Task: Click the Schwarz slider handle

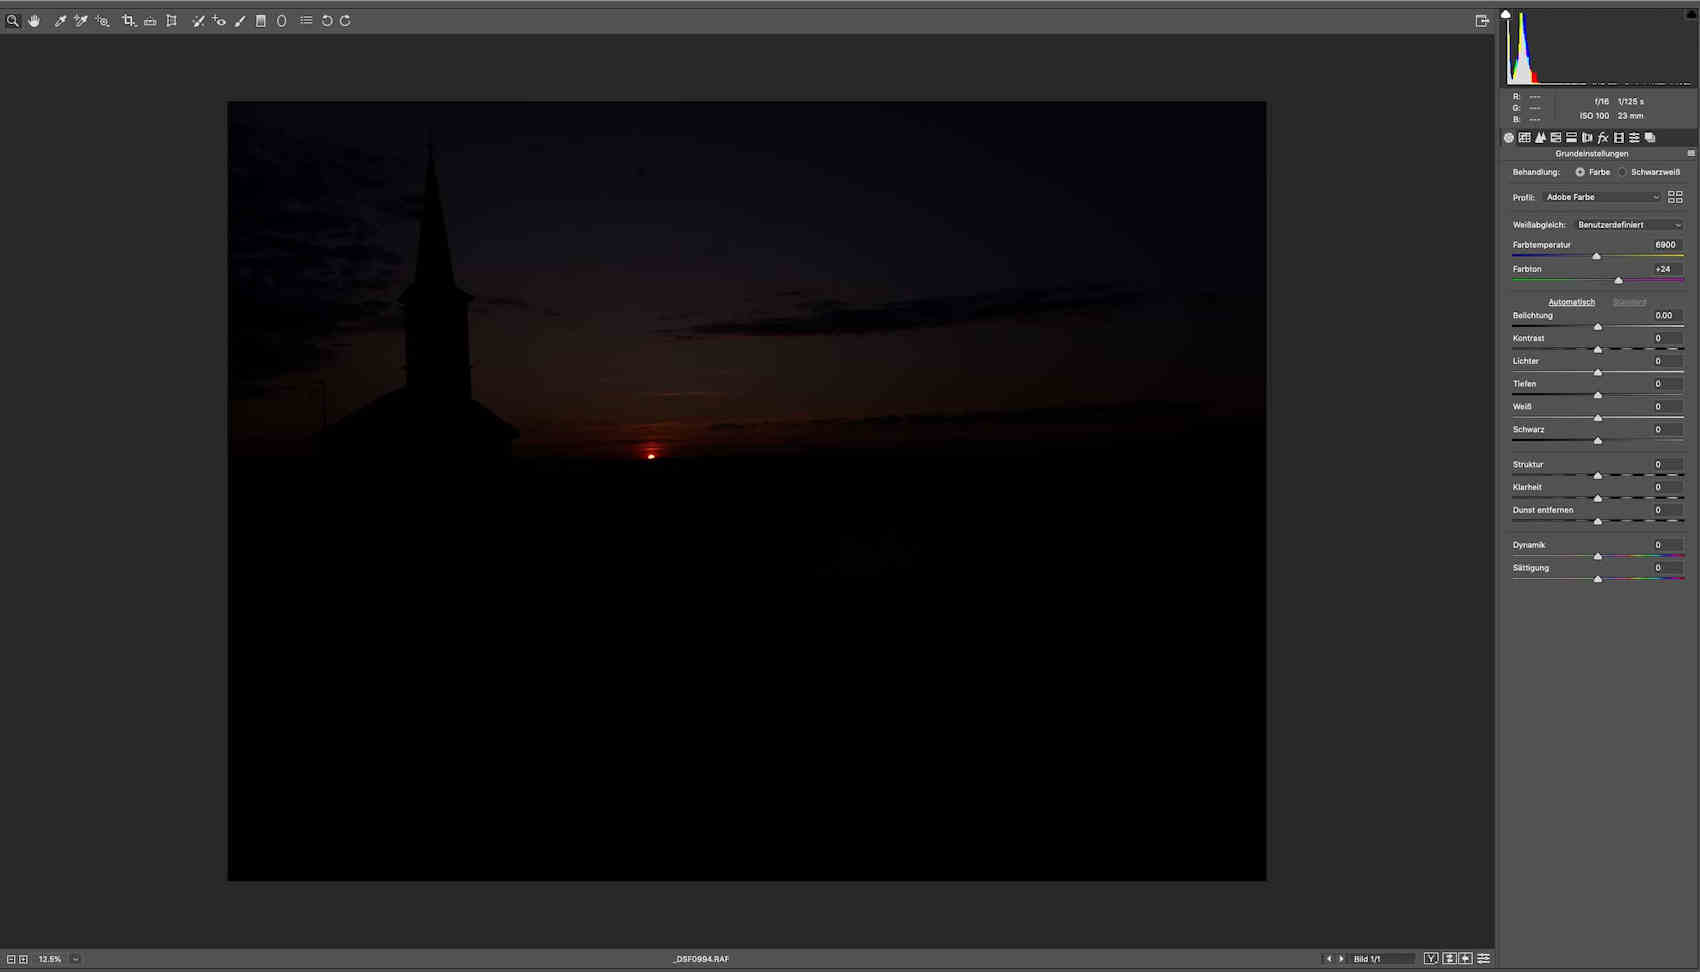Action: point(1598,441)
